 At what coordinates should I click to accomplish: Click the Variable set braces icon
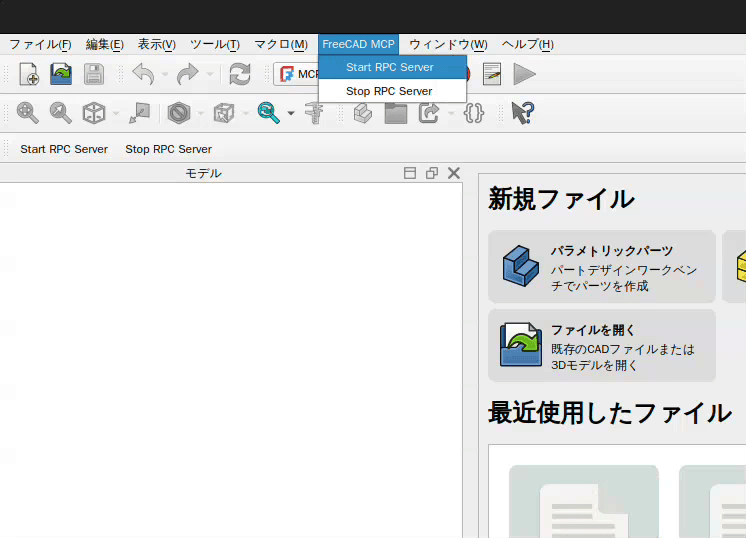point(474,113)
